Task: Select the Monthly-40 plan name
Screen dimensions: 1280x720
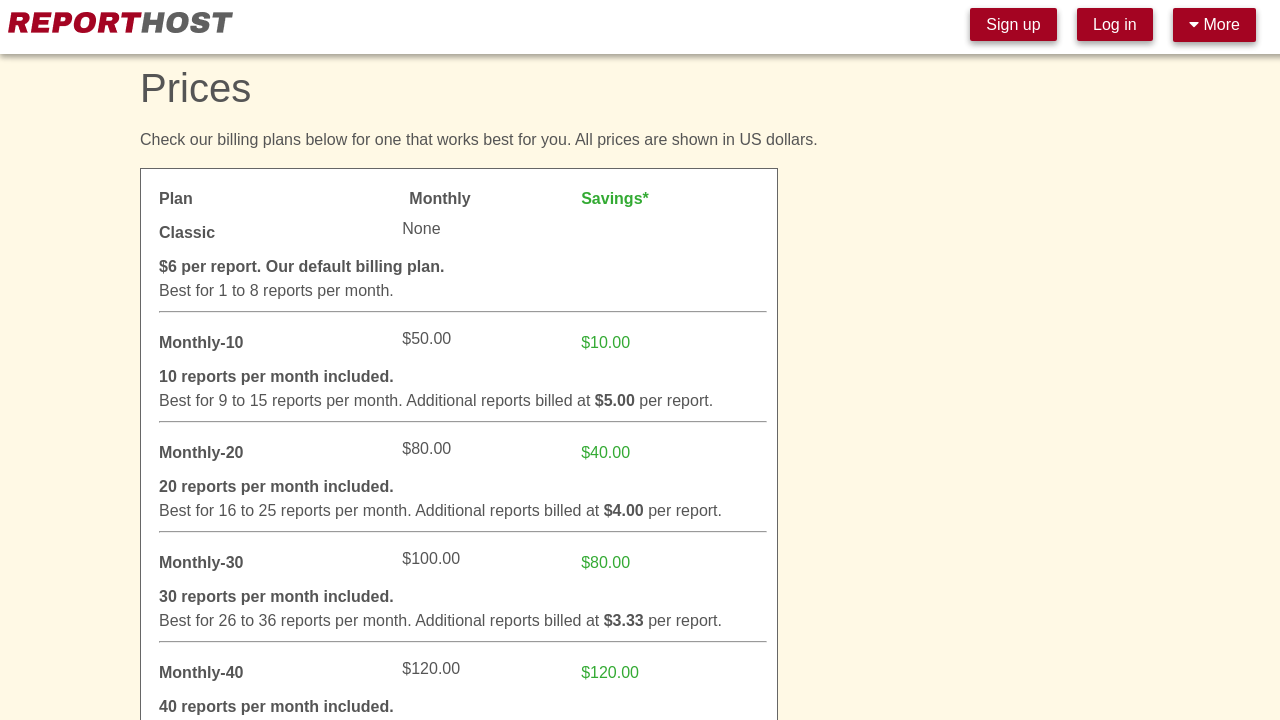Action: coord(201,673)
